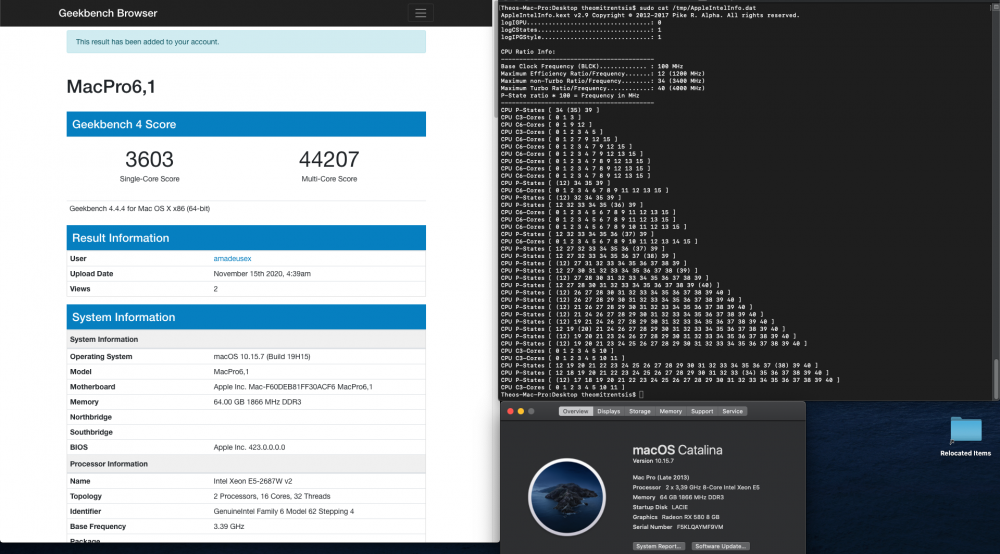Screen dimensions: 1000x554
Task: Click the macOS Catalina island logo
Action: coord(566,497)
